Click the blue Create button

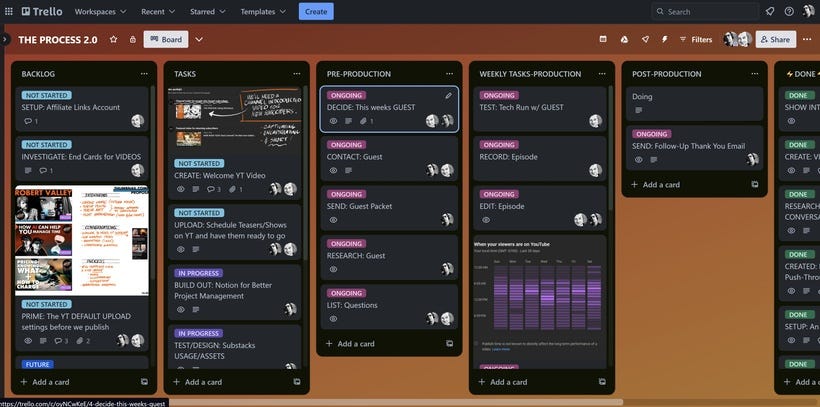click(316, 11)
